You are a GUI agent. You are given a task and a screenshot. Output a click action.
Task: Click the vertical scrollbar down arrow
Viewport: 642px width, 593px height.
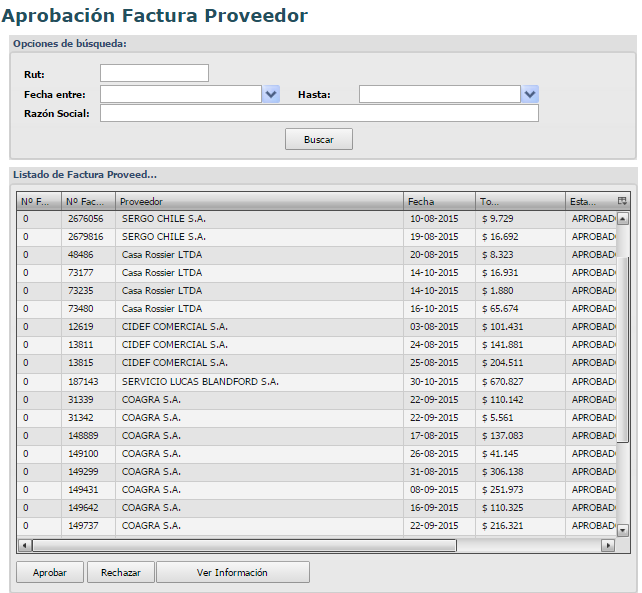pos(622,530)
